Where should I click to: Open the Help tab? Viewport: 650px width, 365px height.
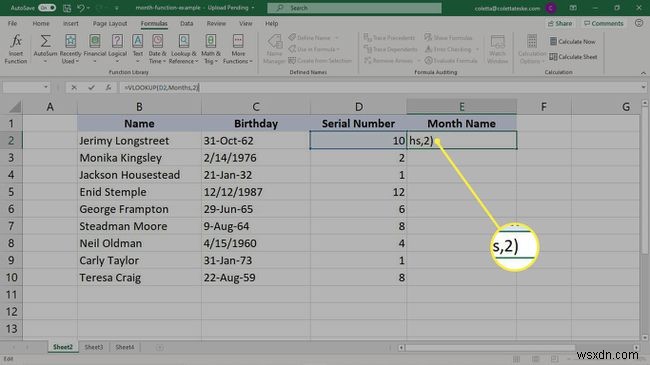pos(272,24)
